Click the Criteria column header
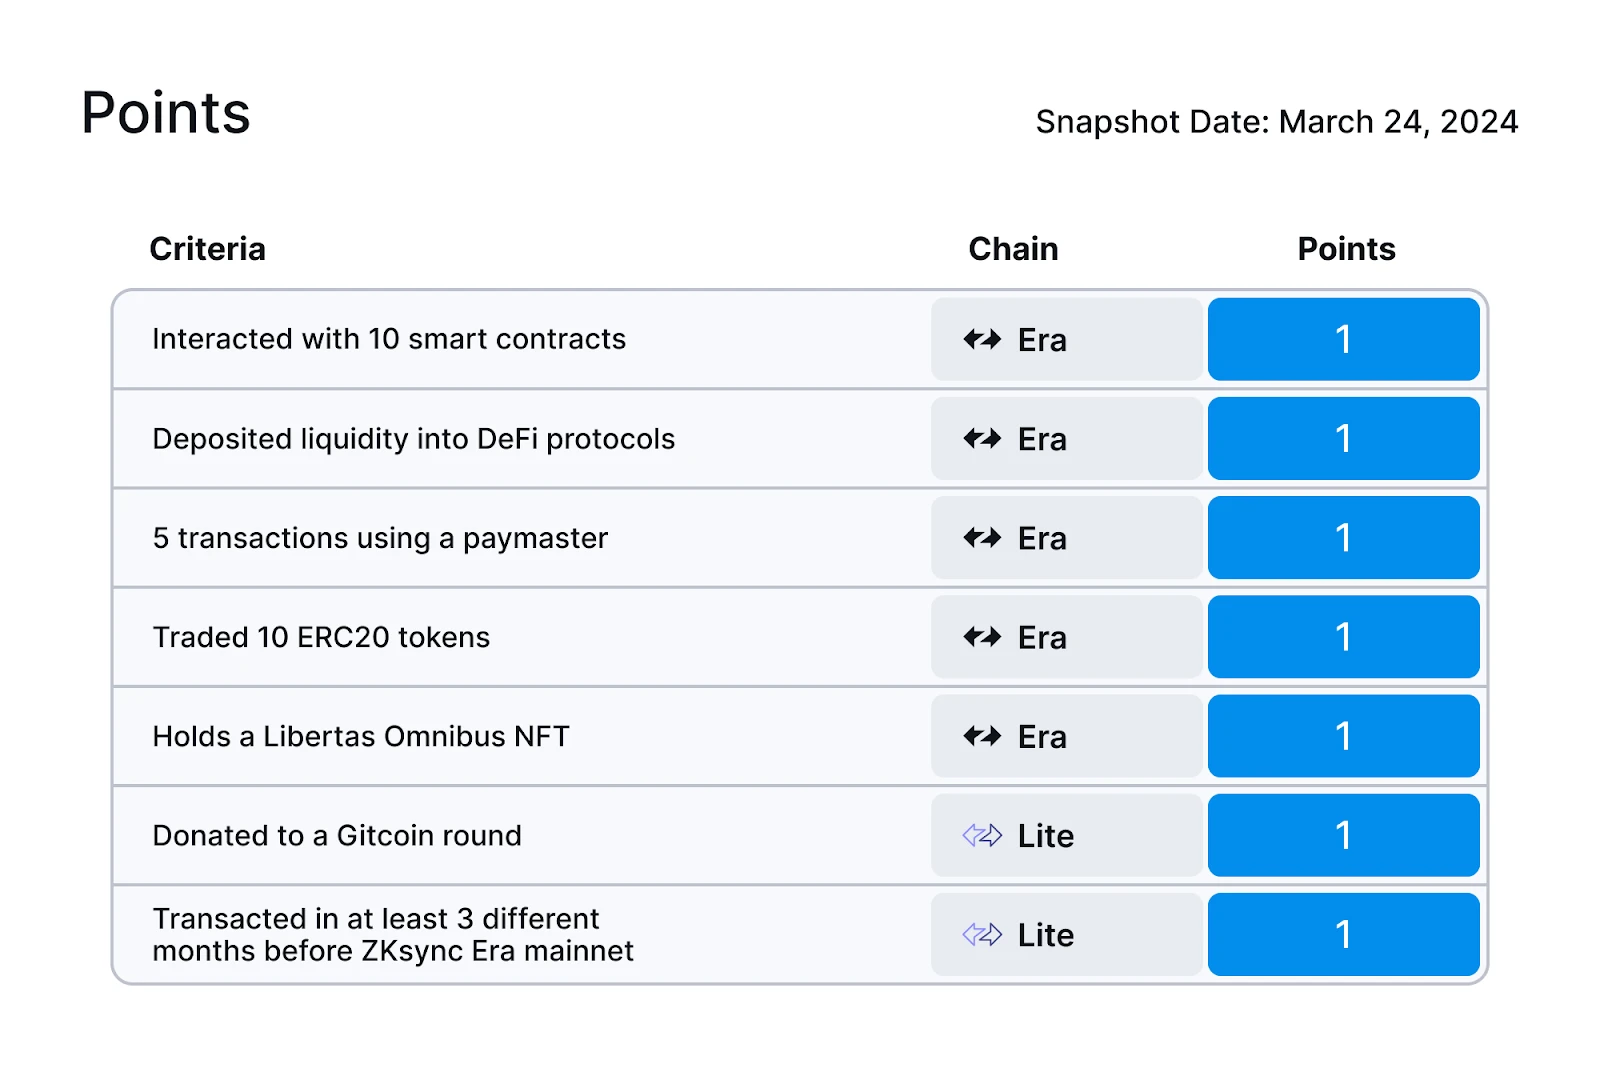The width and height of the screenshot is (1600, 1080). coord(207,249)
